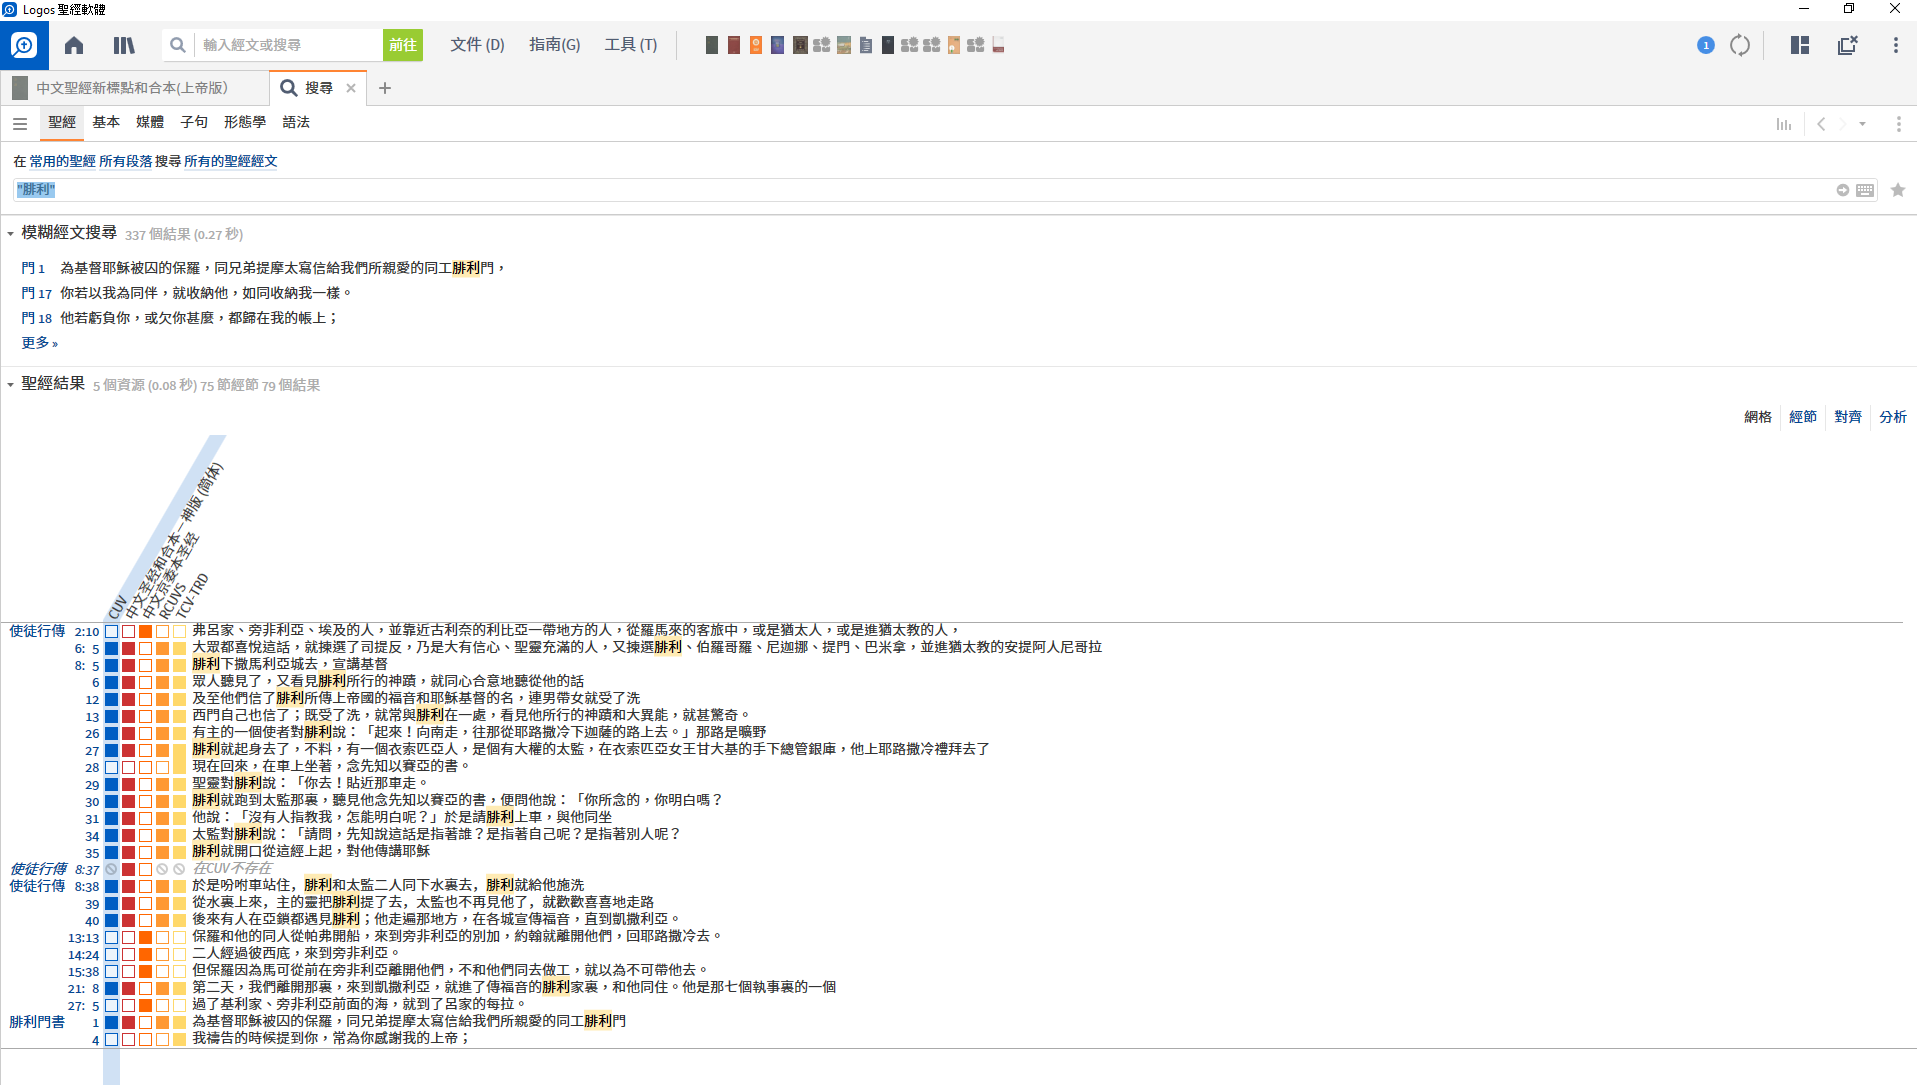Image resolution: width=1917 pixels, height=1085 pixels.
Task: Switch to 中文聖經新標點和合本 tab
Action: point(134,88)
